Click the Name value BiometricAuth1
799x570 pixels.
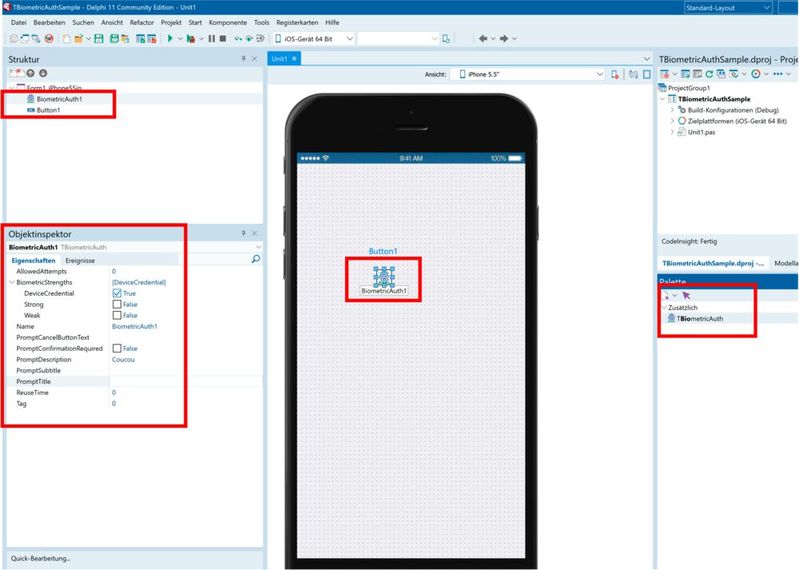point(135,327)
